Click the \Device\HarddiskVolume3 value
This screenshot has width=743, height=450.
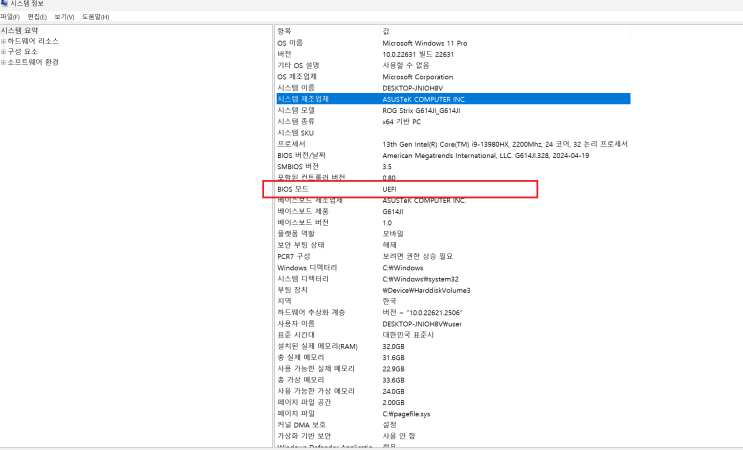[426, 290]
